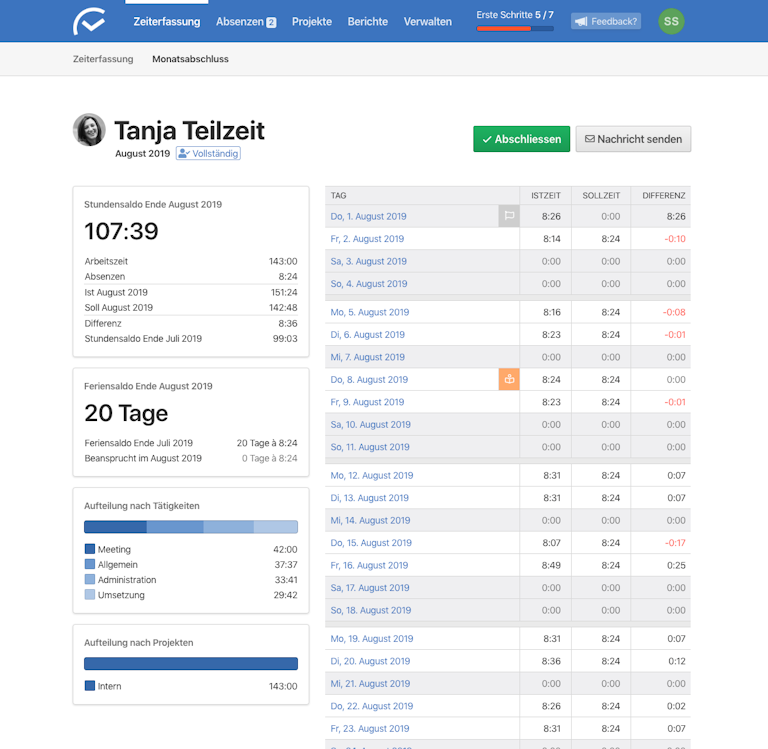Open Sa, 3. August 2019 link
Screen dimensions: 768x749
tap(368, 261)
